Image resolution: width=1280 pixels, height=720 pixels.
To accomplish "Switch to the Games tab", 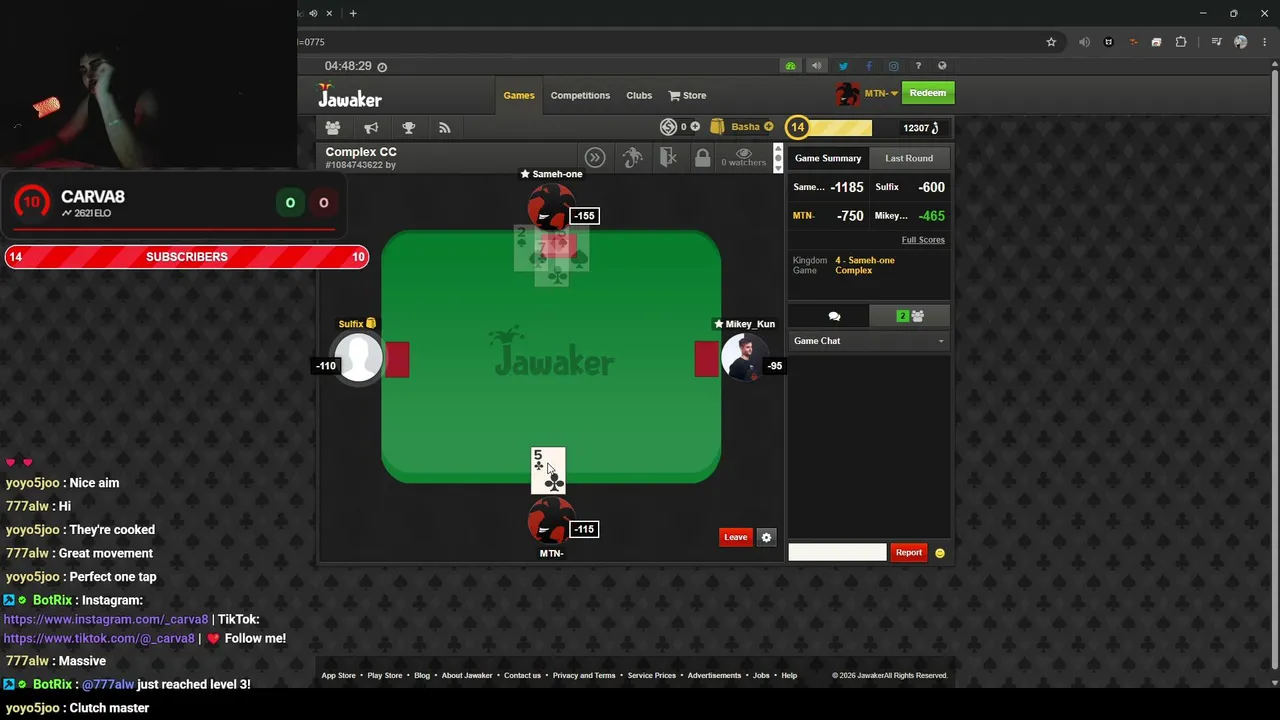I will click(x=519, y=95).
